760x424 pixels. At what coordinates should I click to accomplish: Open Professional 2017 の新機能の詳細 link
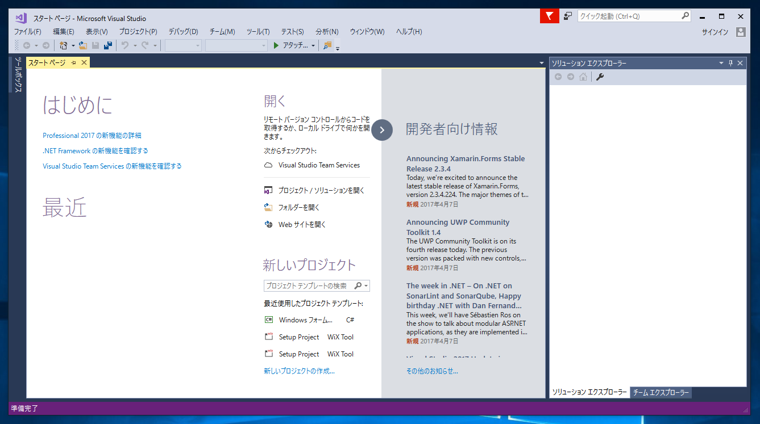point(92,136)
